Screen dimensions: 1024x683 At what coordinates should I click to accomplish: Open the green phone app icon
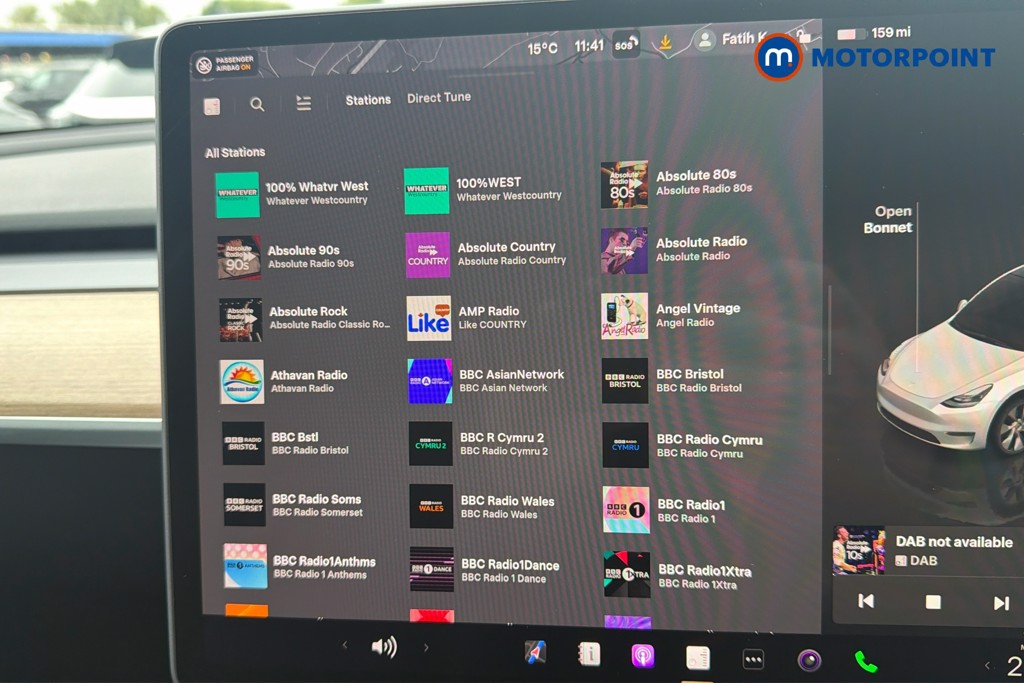coord(865,662)
